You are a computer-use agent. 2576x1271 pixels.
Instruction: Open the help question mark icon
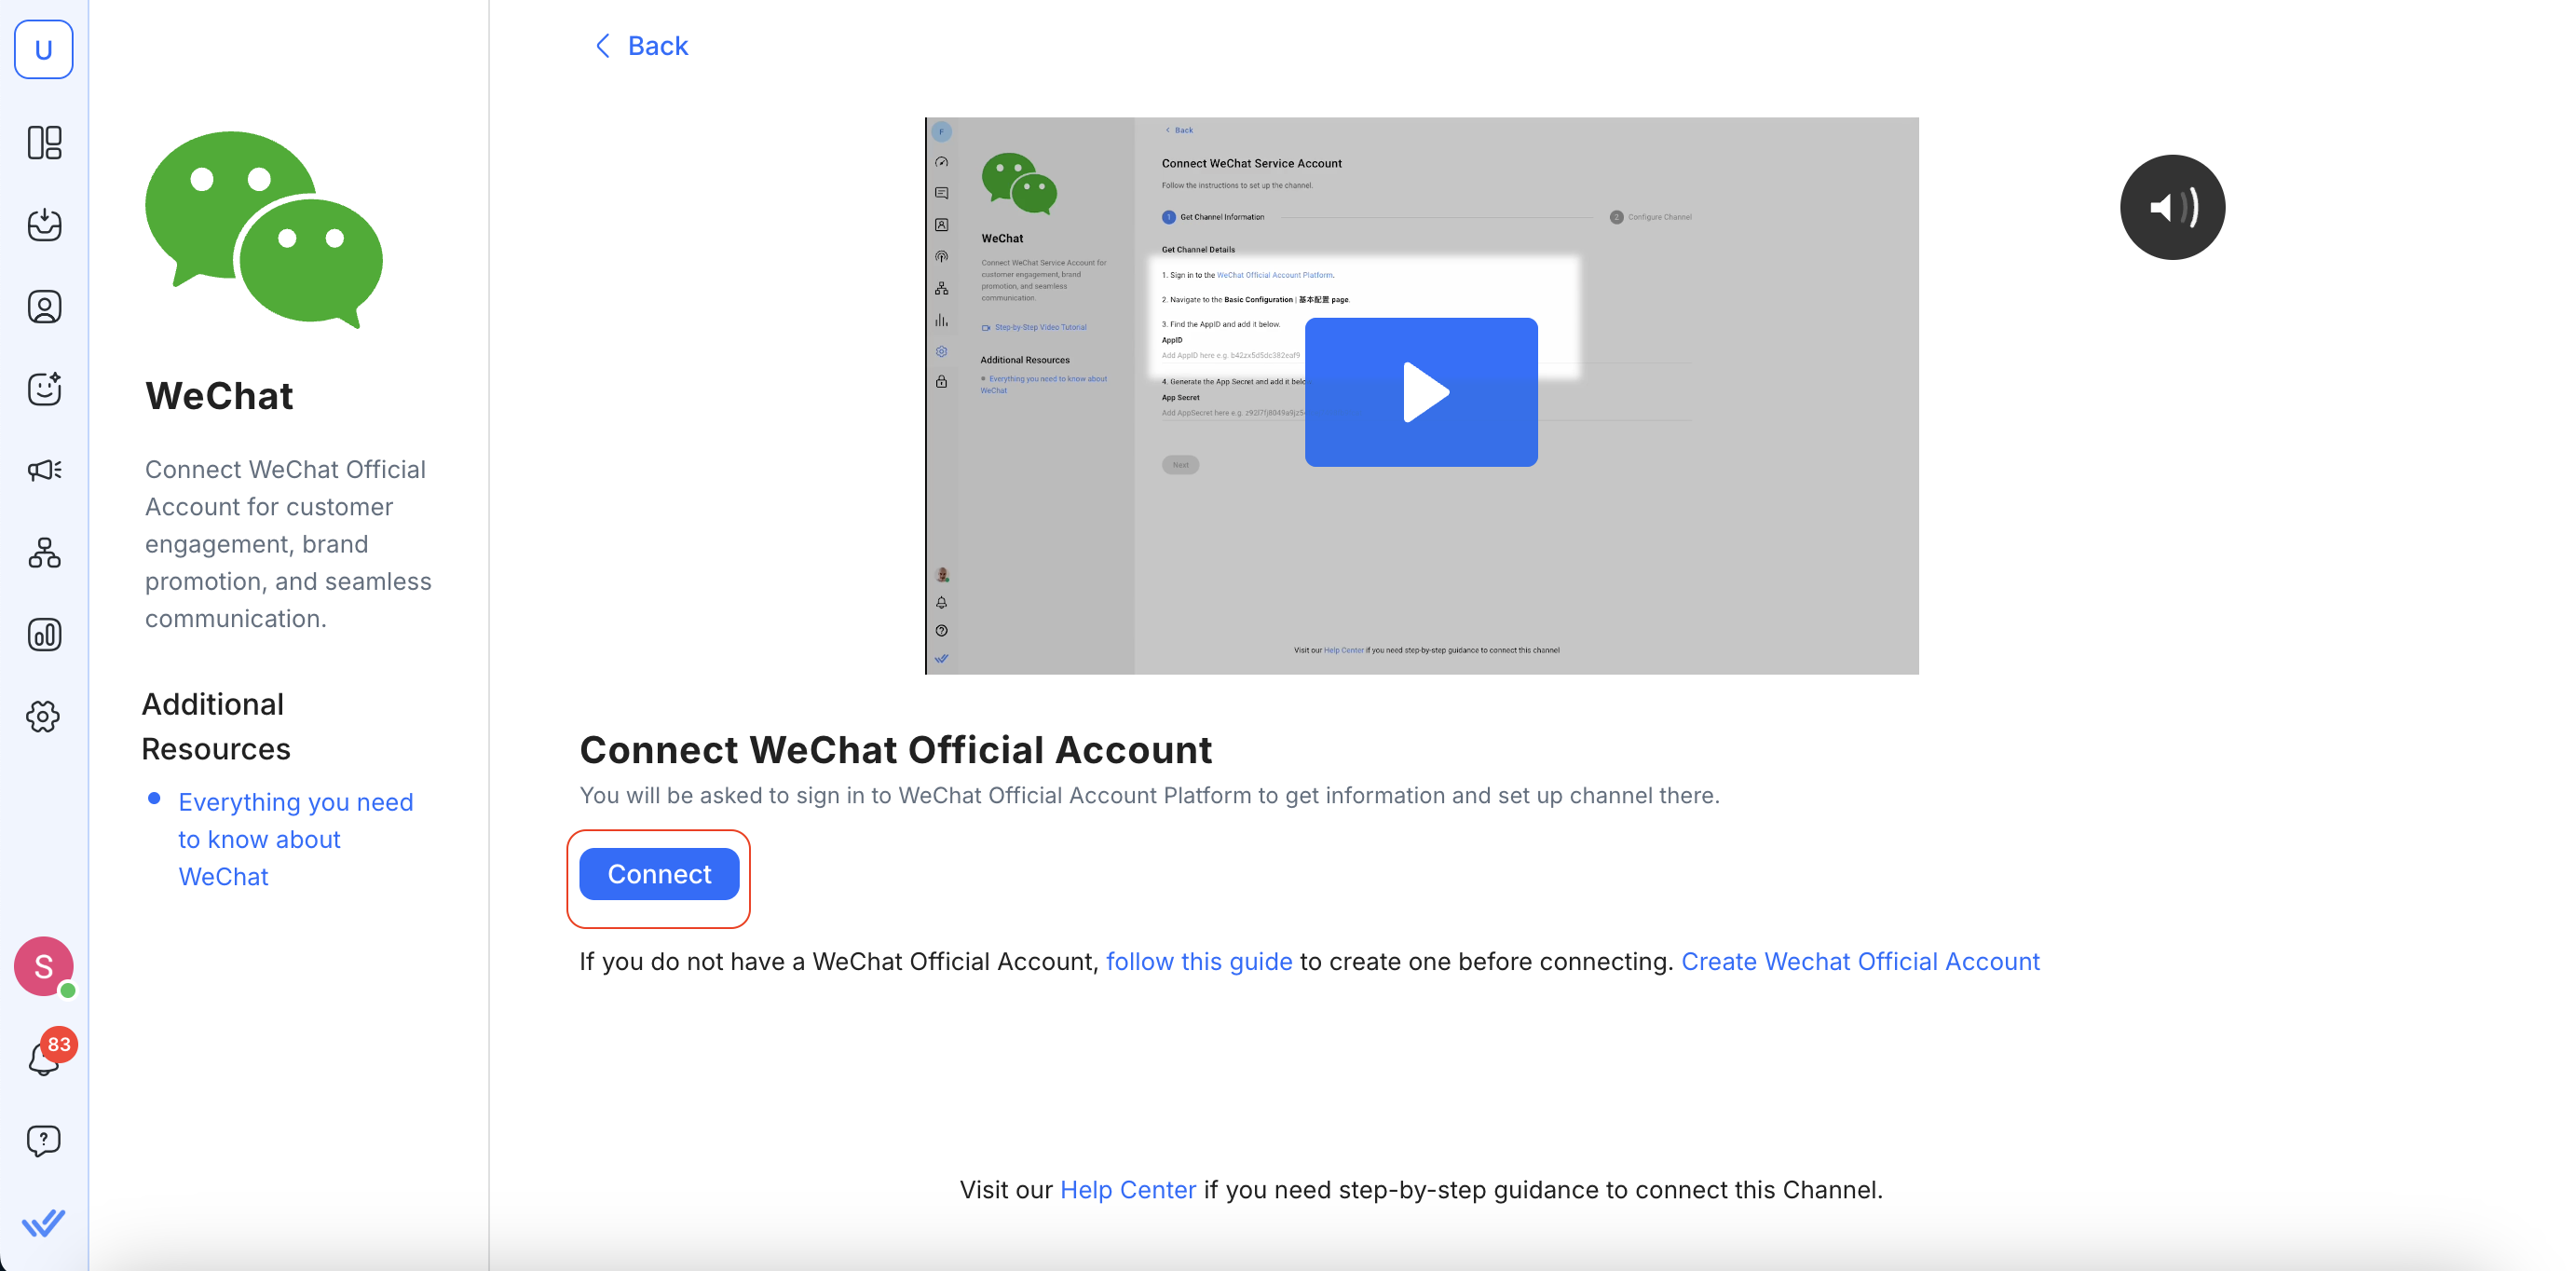click(x=44, y=1140)
